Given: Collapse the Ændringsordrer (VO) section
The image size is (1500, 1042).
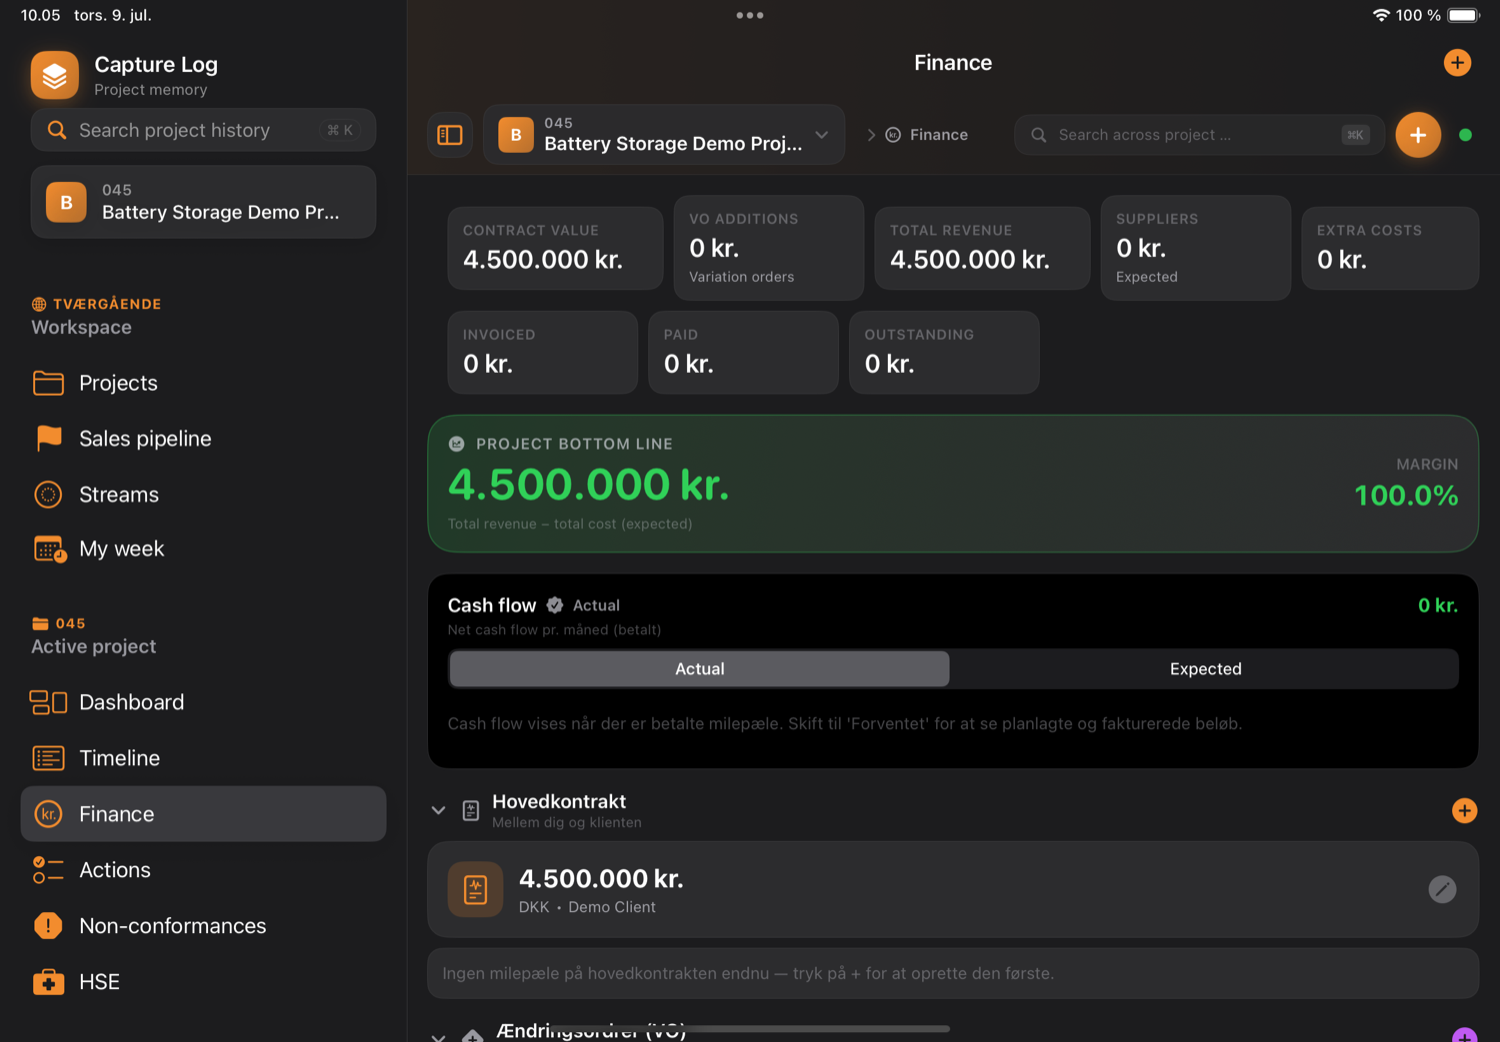Looking at the screenshot, I should point(438,1036).
